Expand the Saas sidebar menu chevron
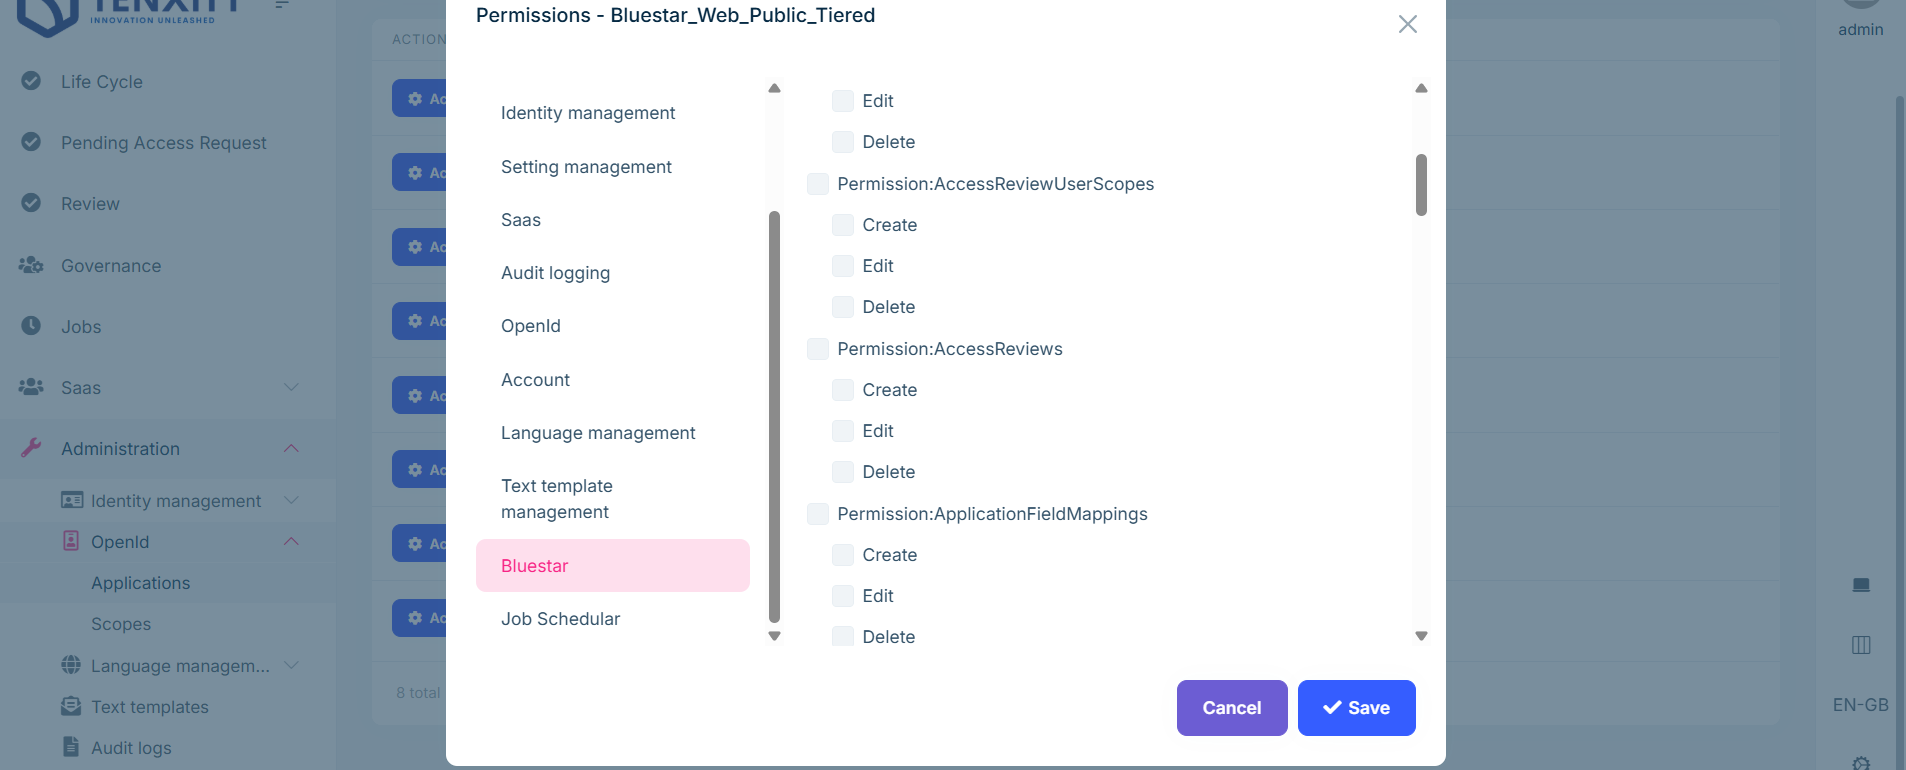This screenshot has height=770, width=1906. coord(291,387)
